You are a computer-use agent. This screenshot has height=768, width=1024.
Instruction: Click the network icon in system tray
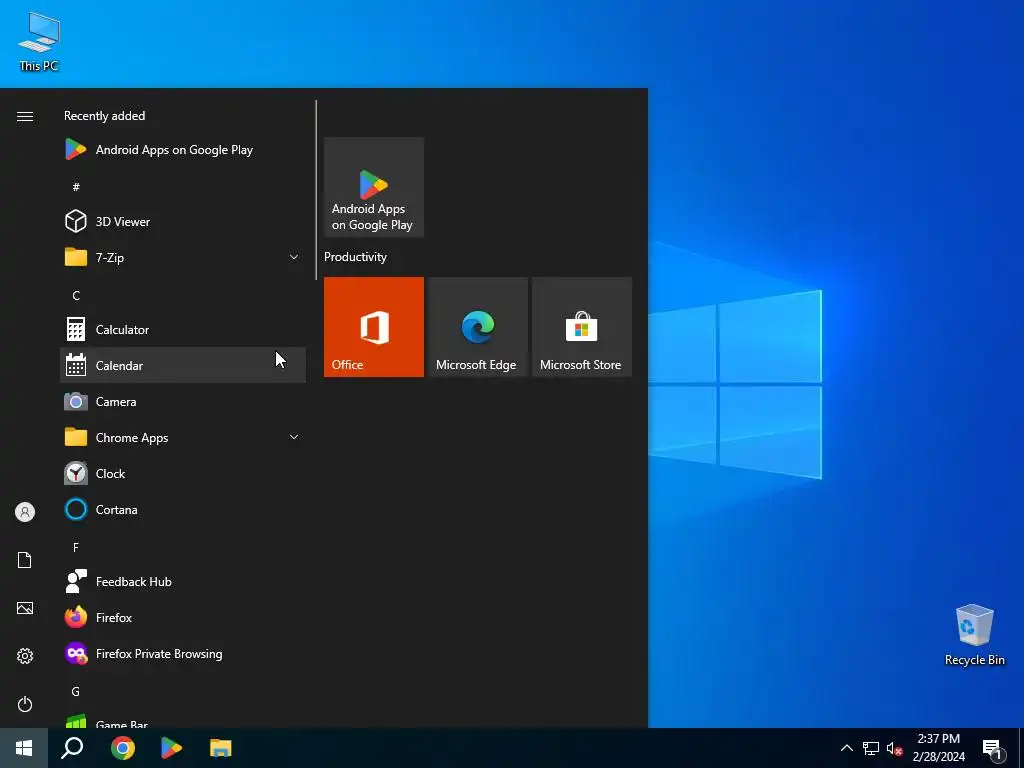(871, 748)
